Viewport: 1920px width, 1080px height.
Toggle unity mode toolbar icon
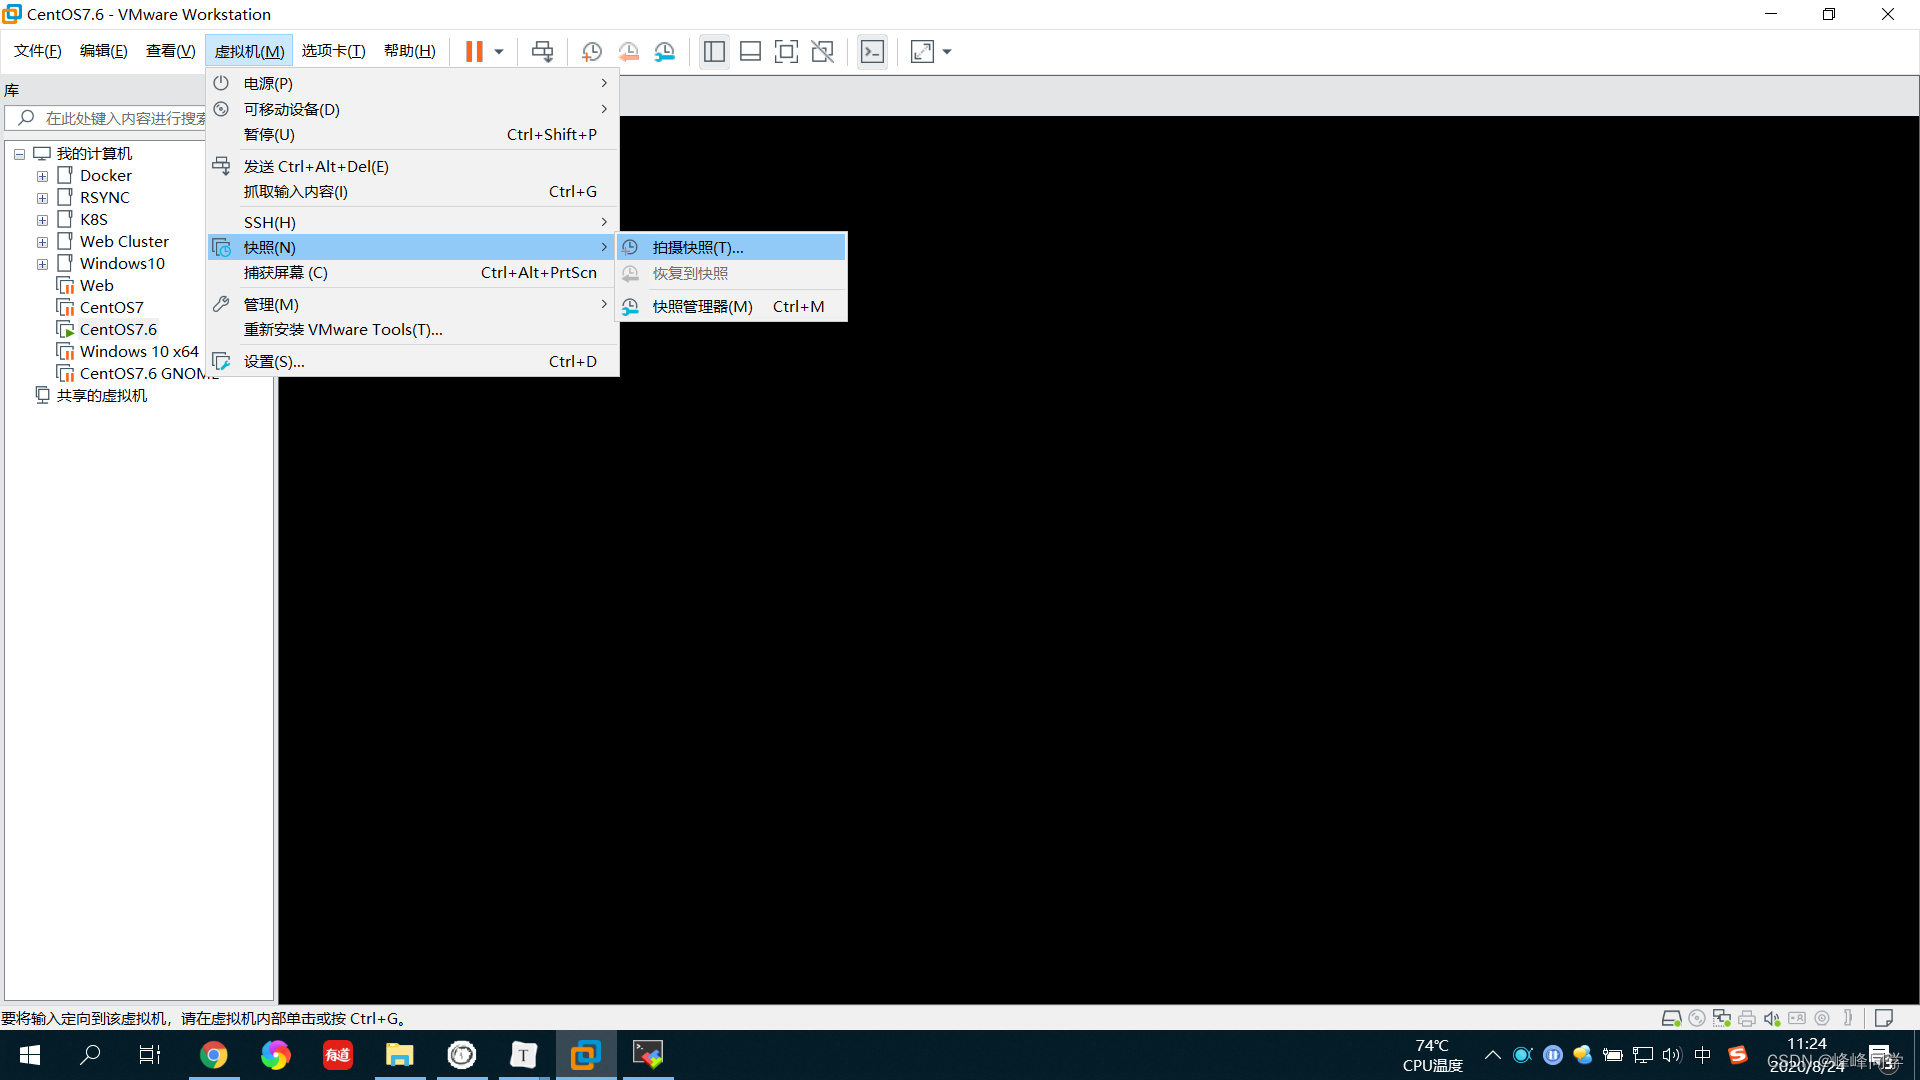822,52
